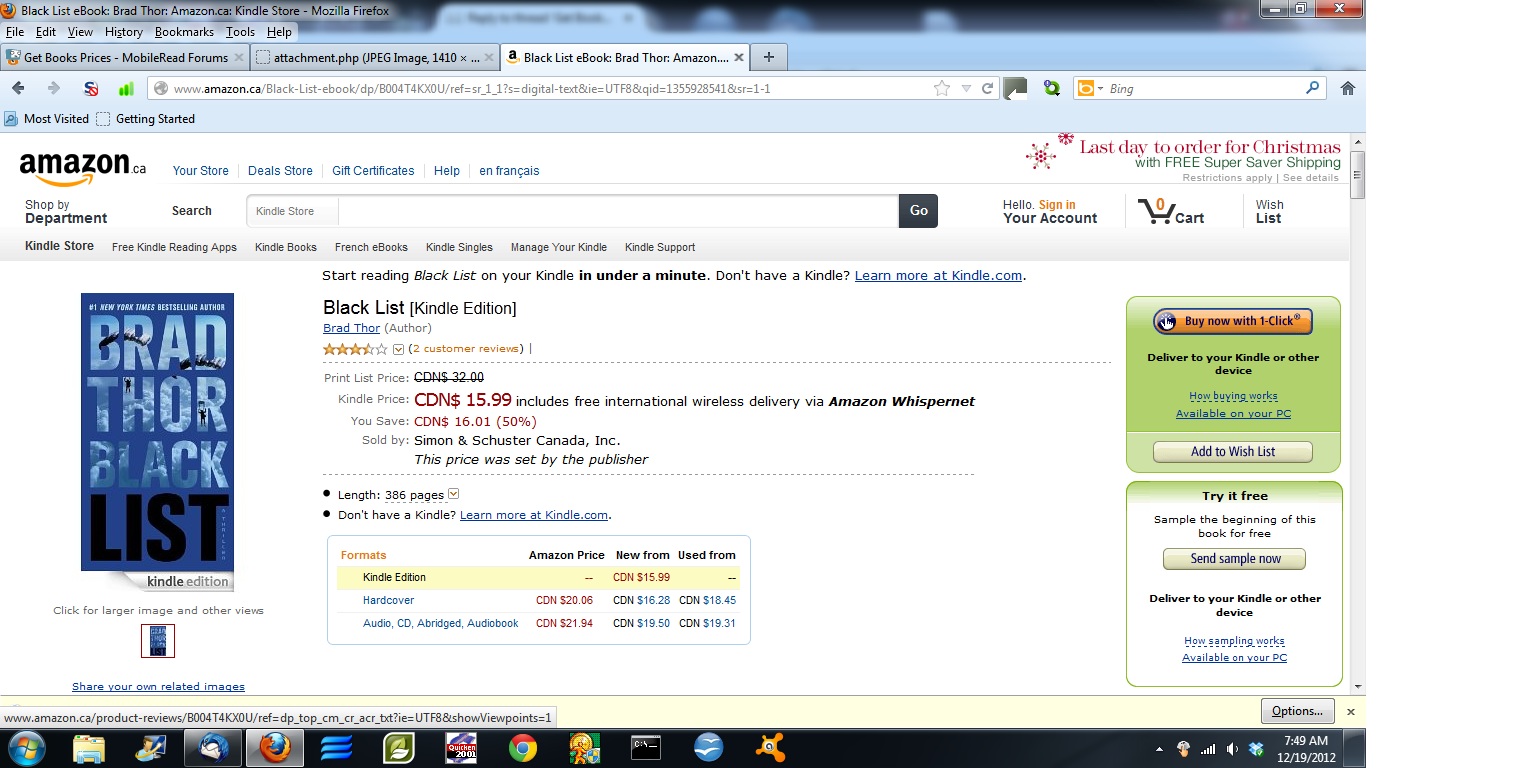
Task: Click the green swirl icon beside the Bing box
Action: (x=1052, y=88)
